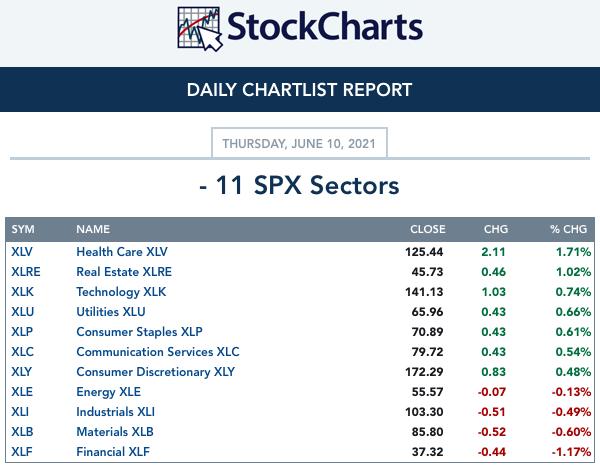Open Financial XLF sector link

tap(113, 452)
